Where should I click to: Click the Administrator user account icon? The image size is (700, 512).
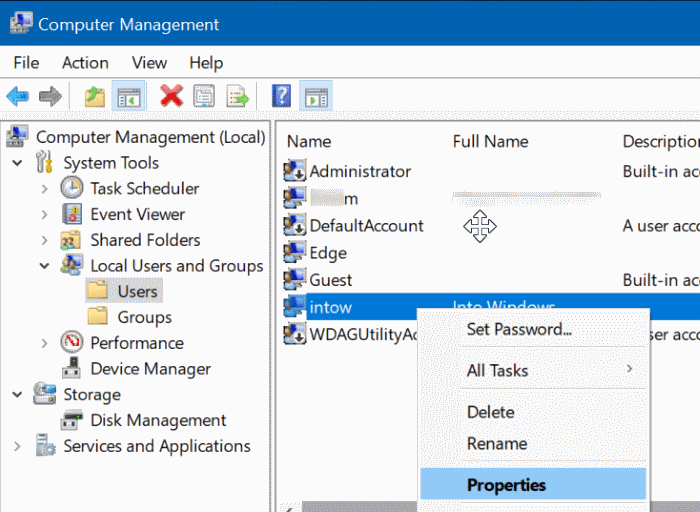click(x=295, y=171)
